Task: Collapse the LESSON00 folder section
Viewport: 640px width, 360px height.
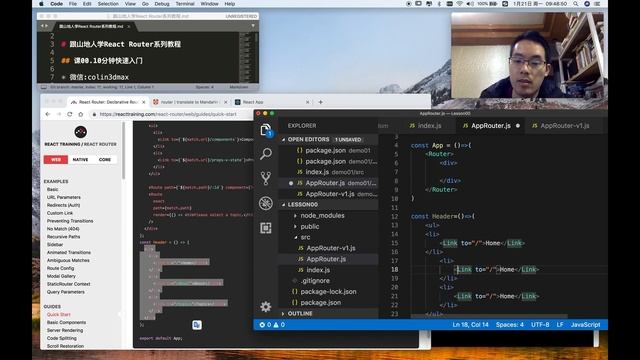Action: (329, 204)
